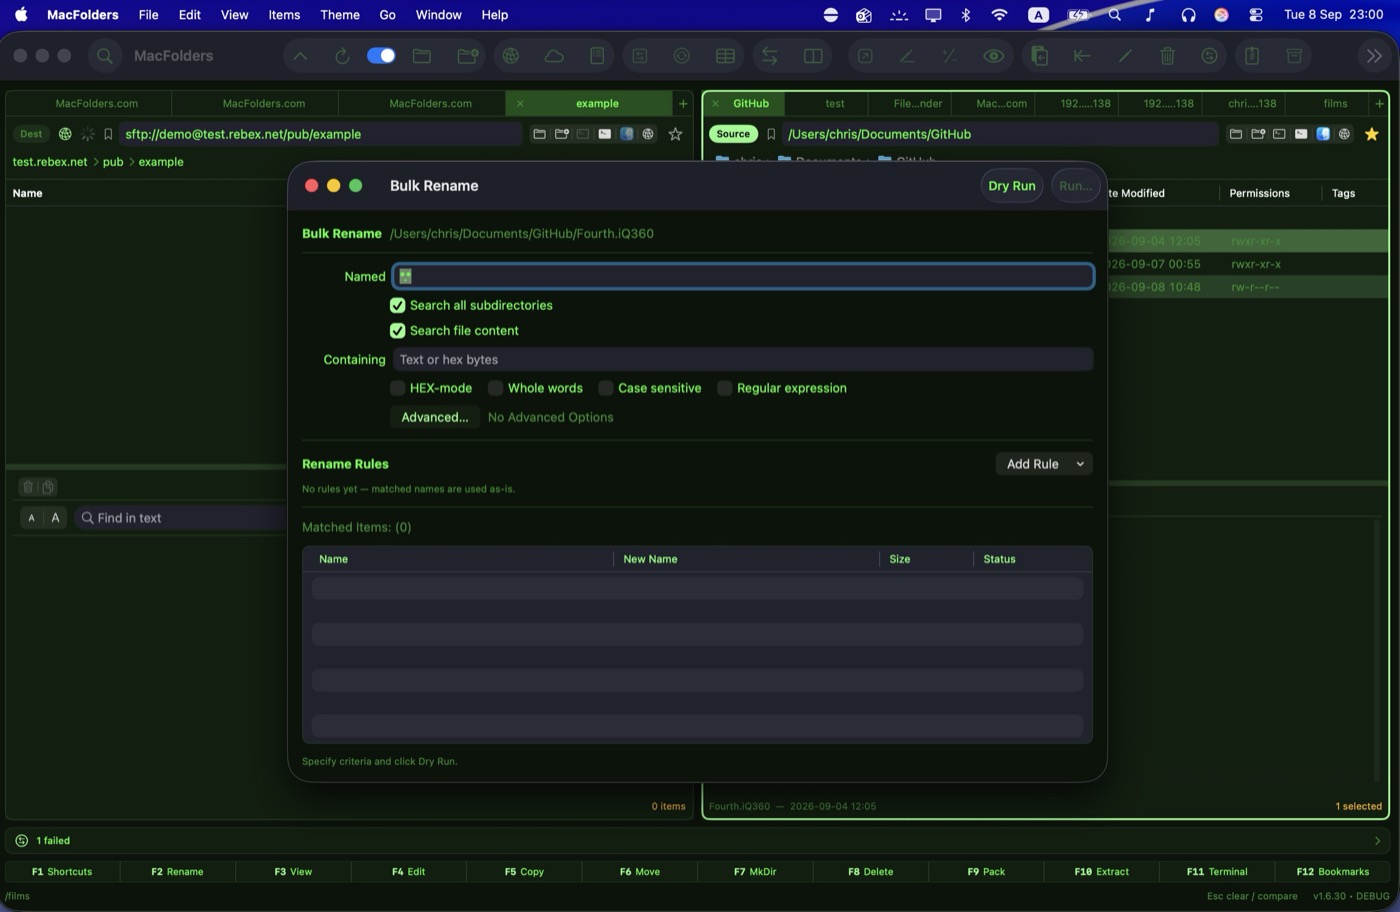This screenshot has width=1400, height=912.
Task: Click the toolbar globe network icon
Action: point(511,56)
